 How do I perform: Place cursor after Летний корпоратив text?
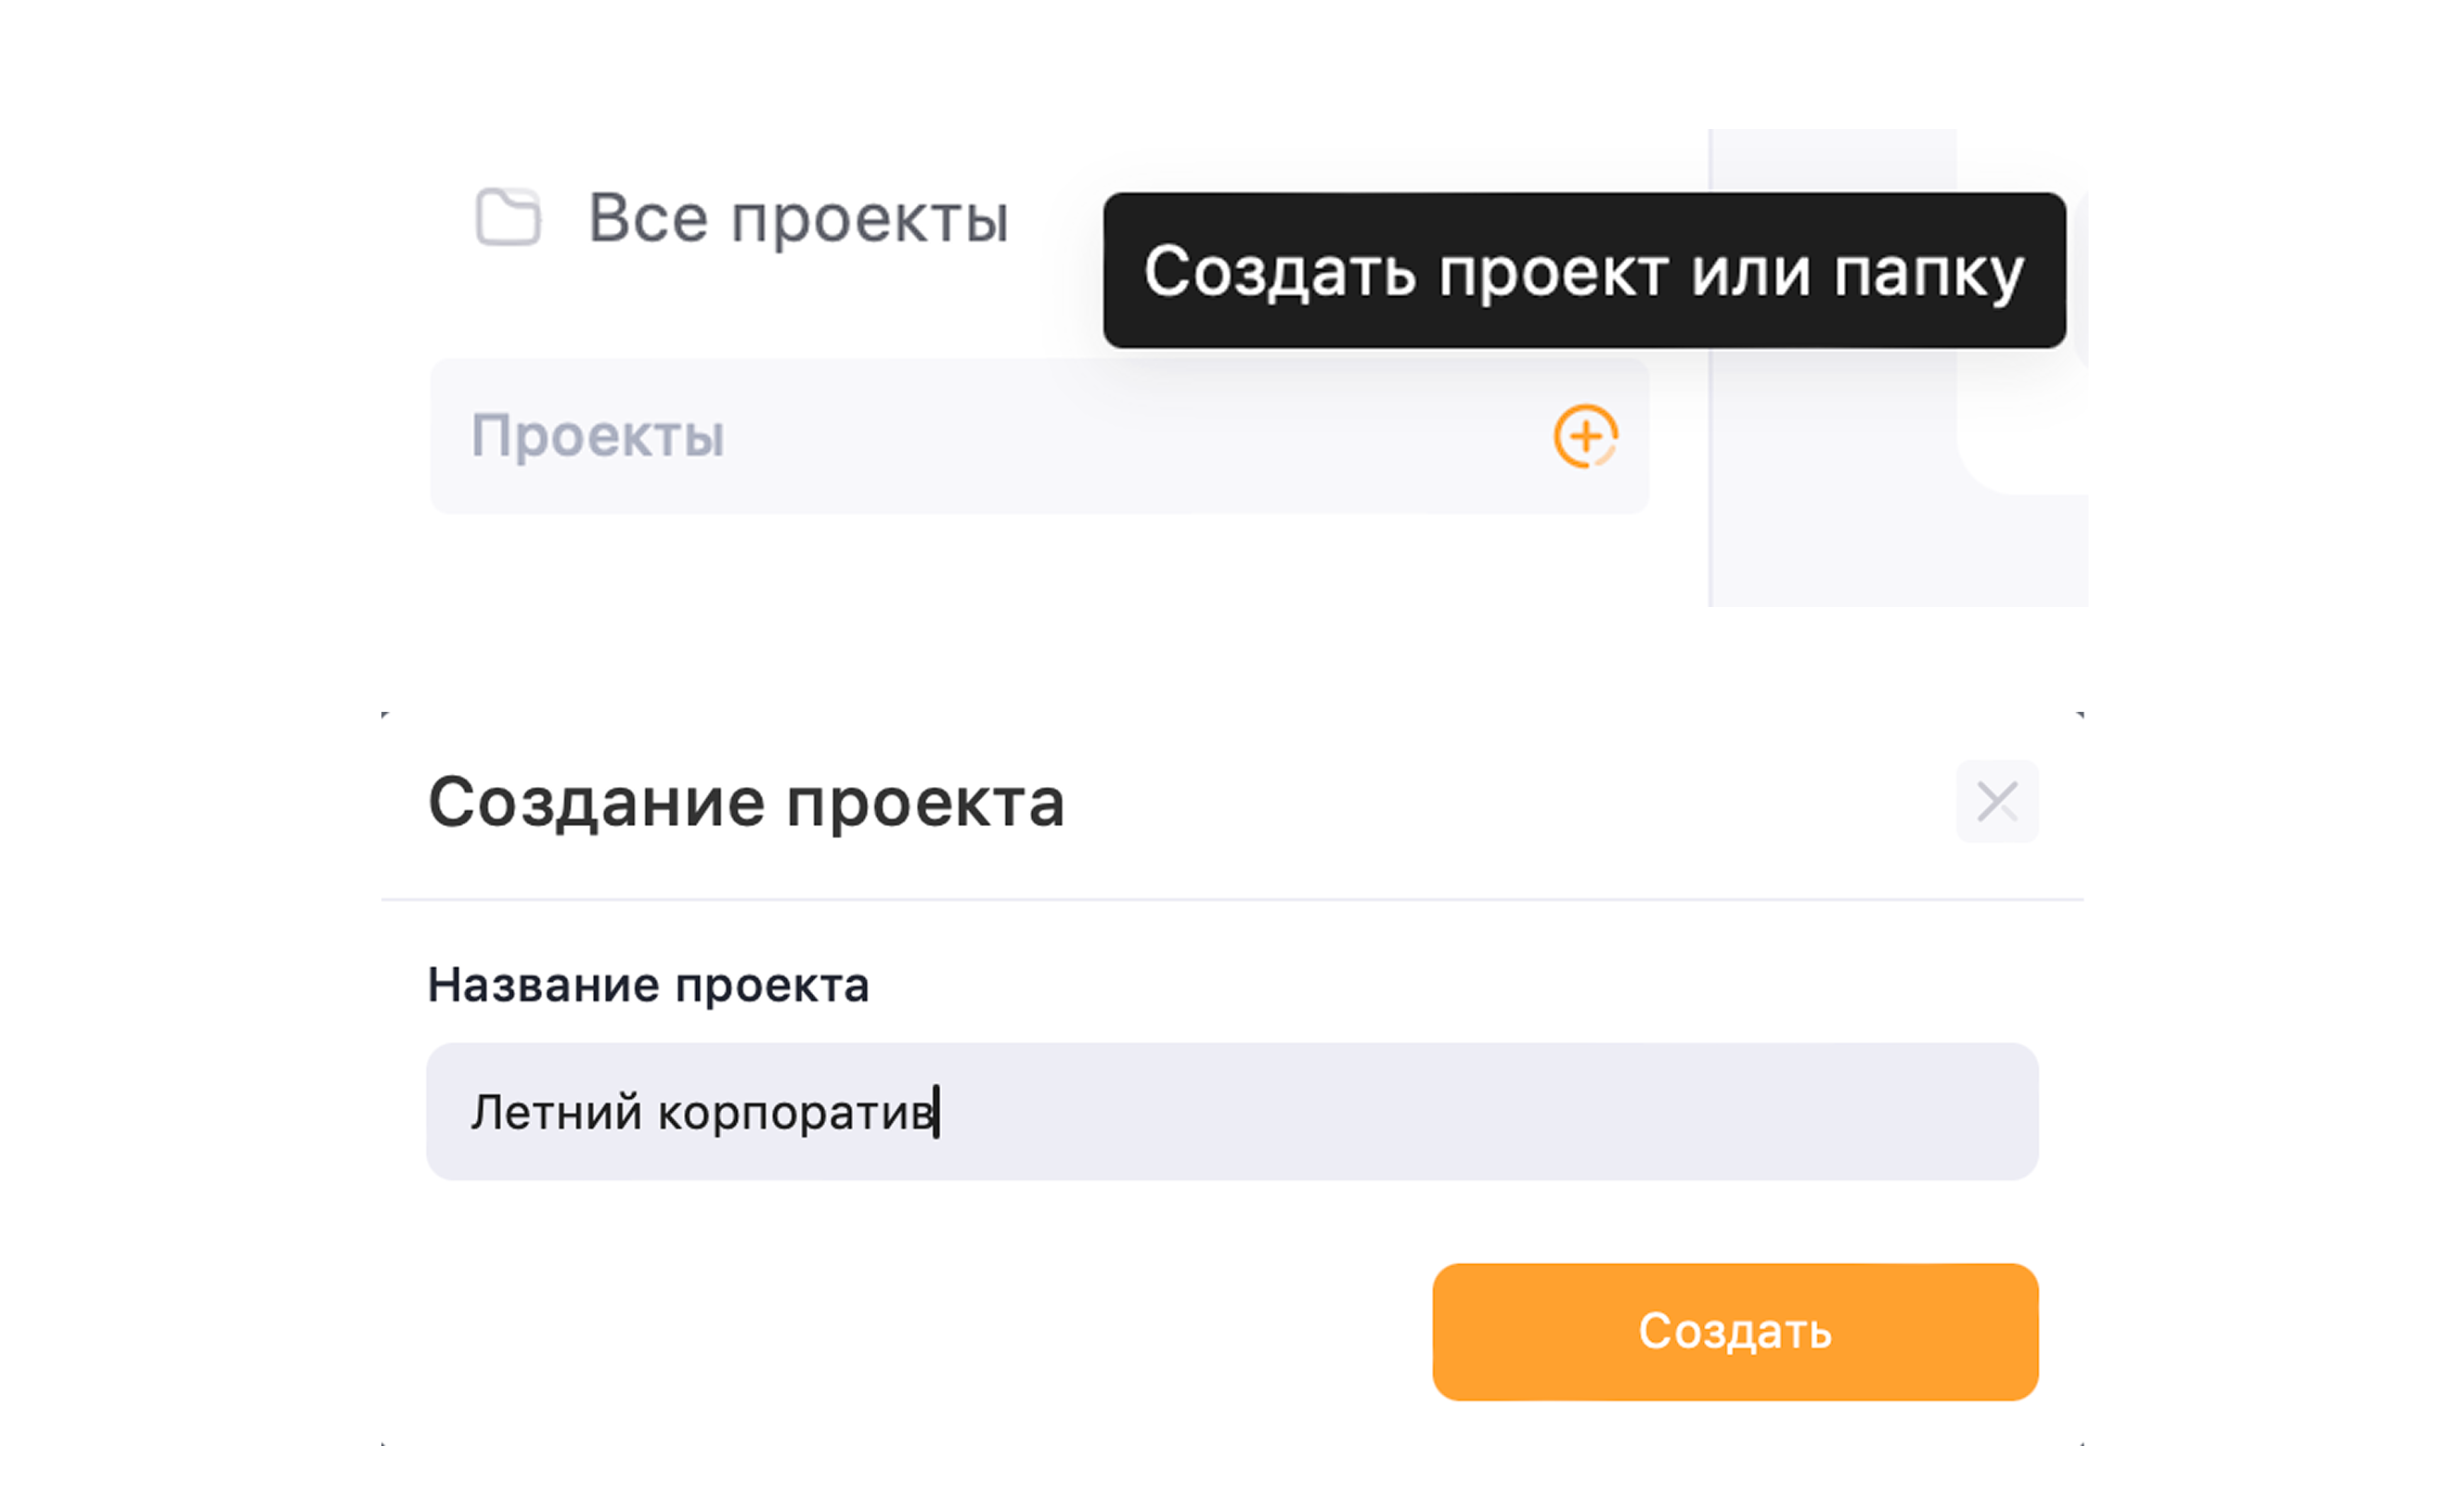[936, 1112]
